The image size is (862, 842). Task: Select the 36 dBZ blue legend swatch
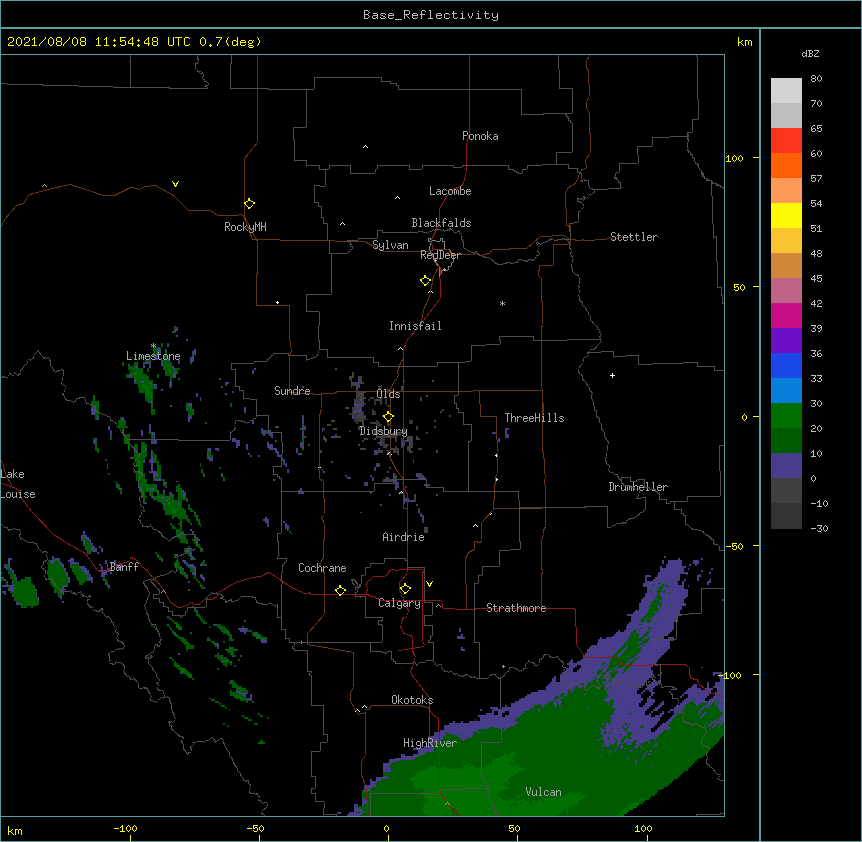786,365
